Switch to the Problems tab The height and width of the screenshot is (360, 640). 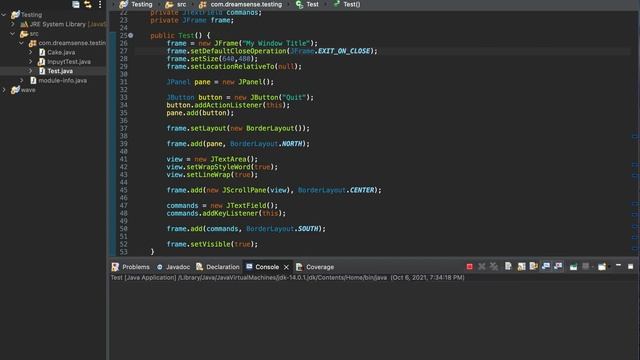pyautogui.click(x=131, y=267)
